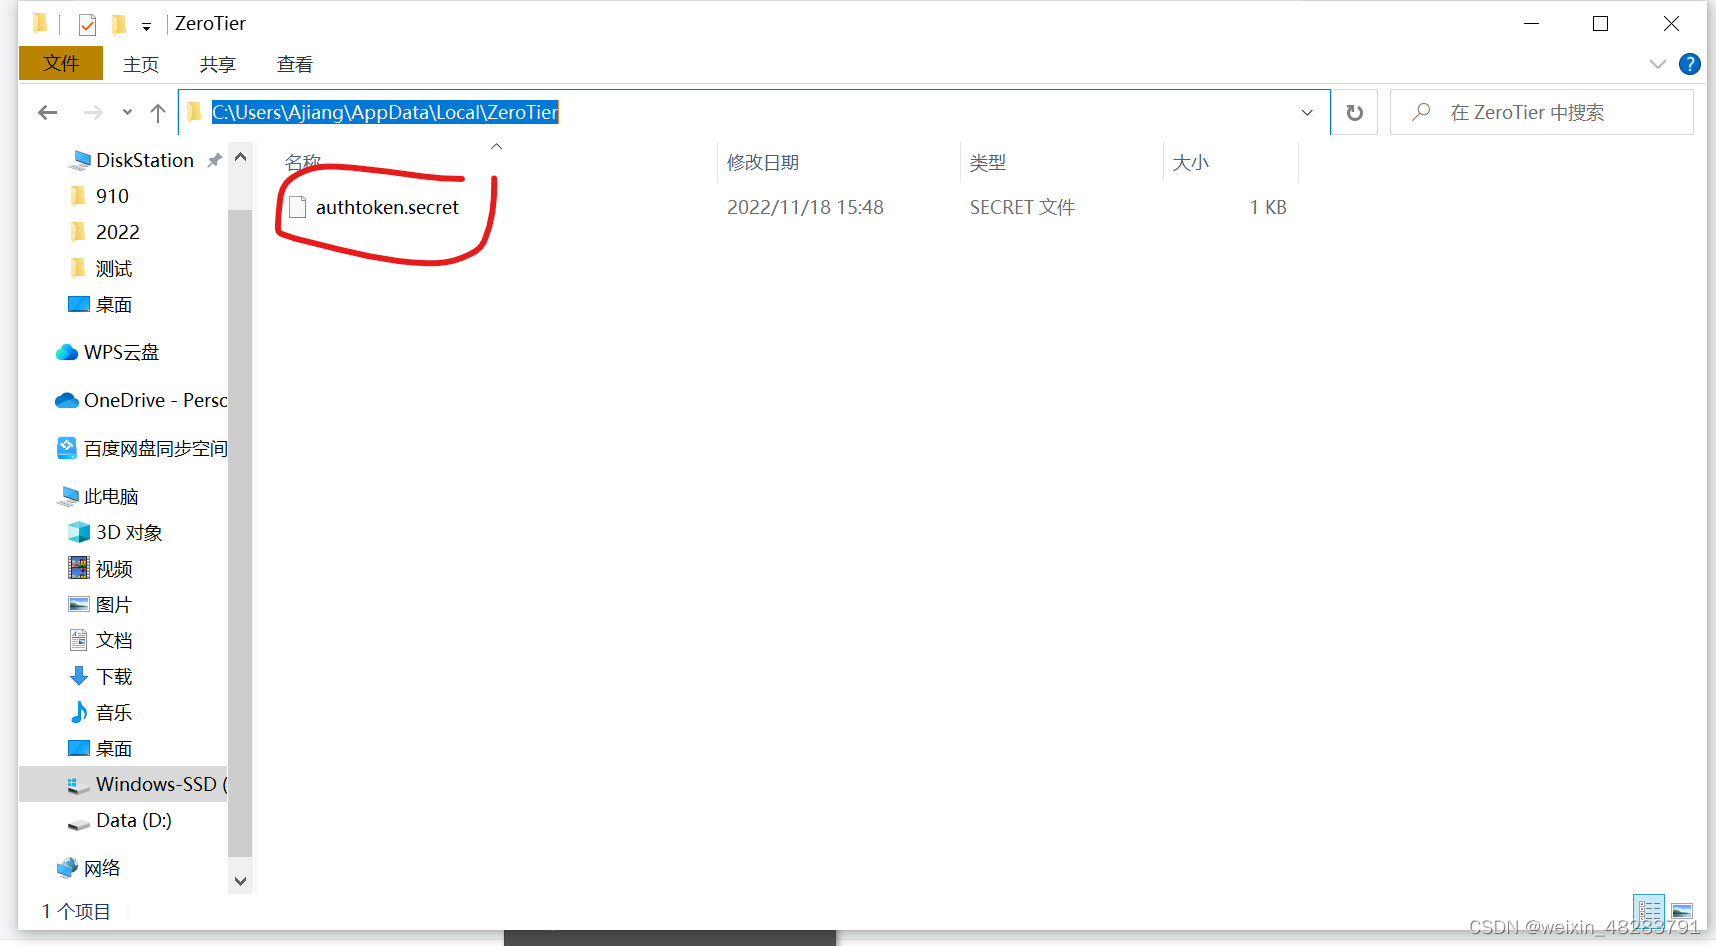This screenshot has width=1716, height=946.
Task: Sort files by clicking the 修改日期 column header
Action: tap(764, 162)
